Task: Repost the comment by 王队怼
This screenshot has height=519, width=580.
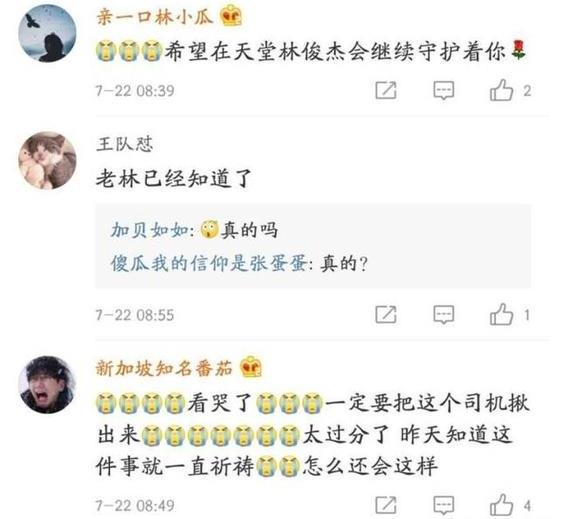Action: tap(386, 315)
